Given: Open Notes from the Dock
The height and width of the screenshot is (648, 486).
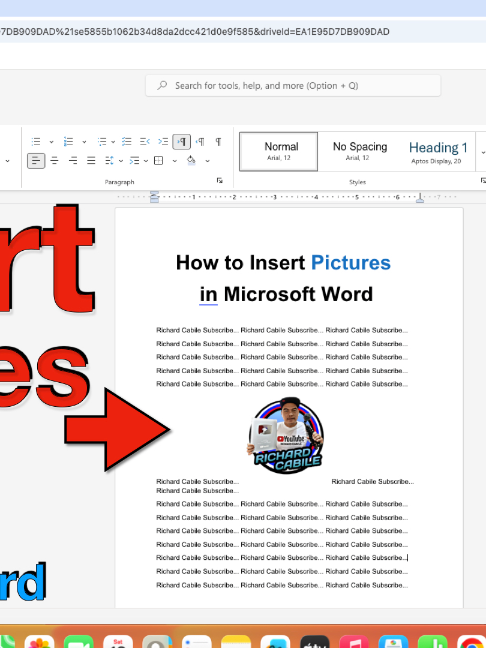Looking at the screenshot, I should tap(236, 642).
